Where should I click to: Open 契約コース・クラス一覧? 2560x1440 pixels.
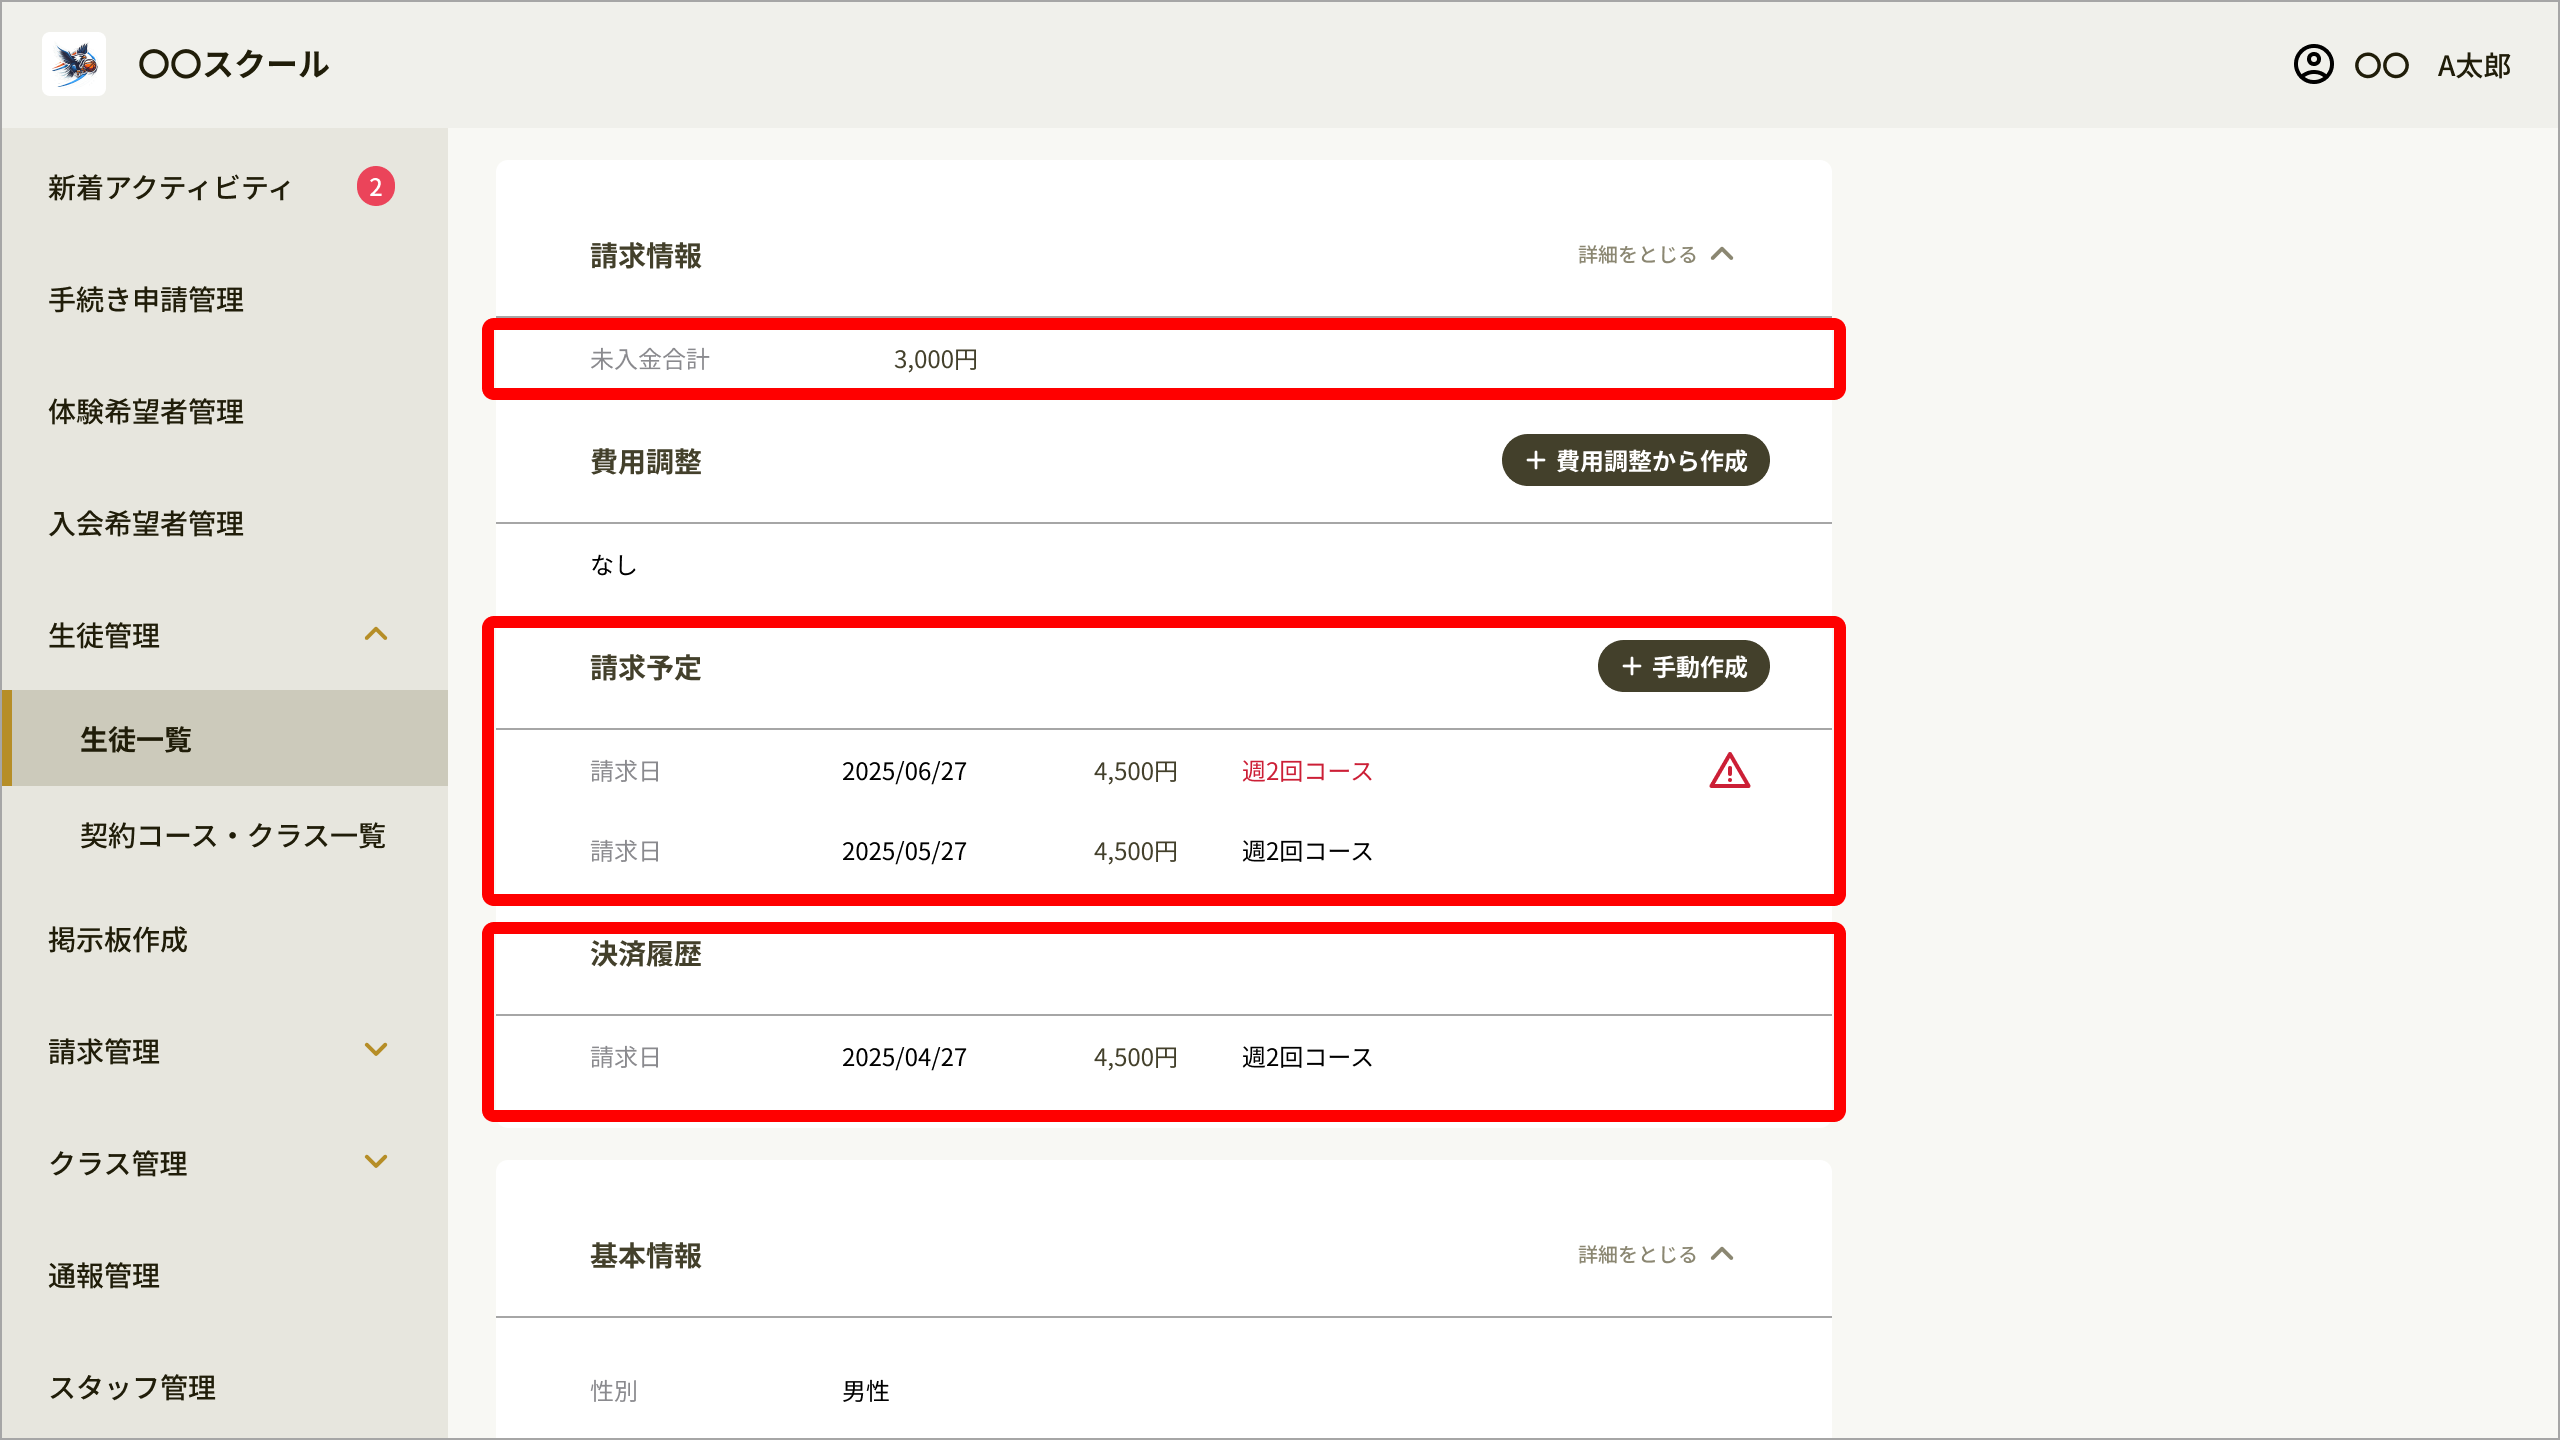point(233,836)
